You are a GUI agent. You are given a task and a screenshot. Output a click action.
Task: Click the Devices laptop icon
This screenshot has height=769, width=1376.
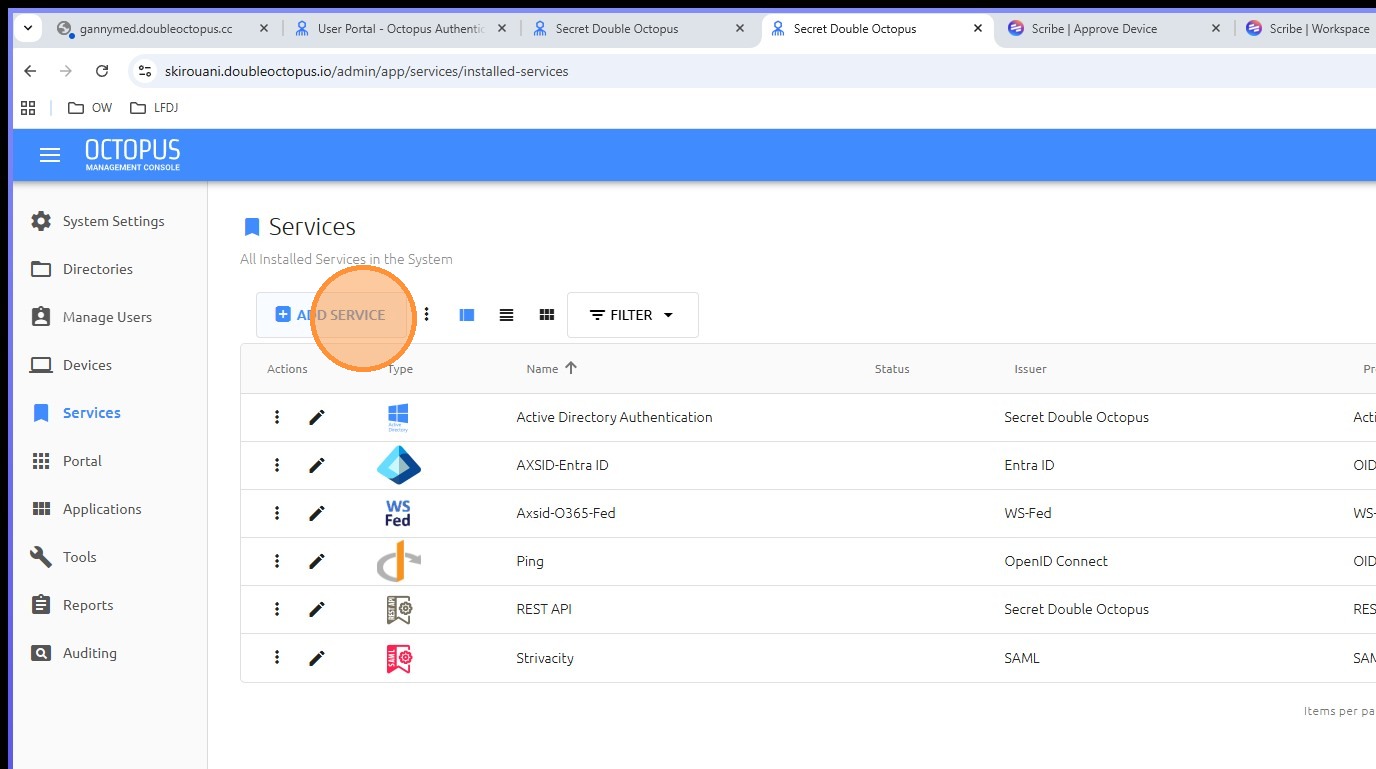click(x=41, y=365)
